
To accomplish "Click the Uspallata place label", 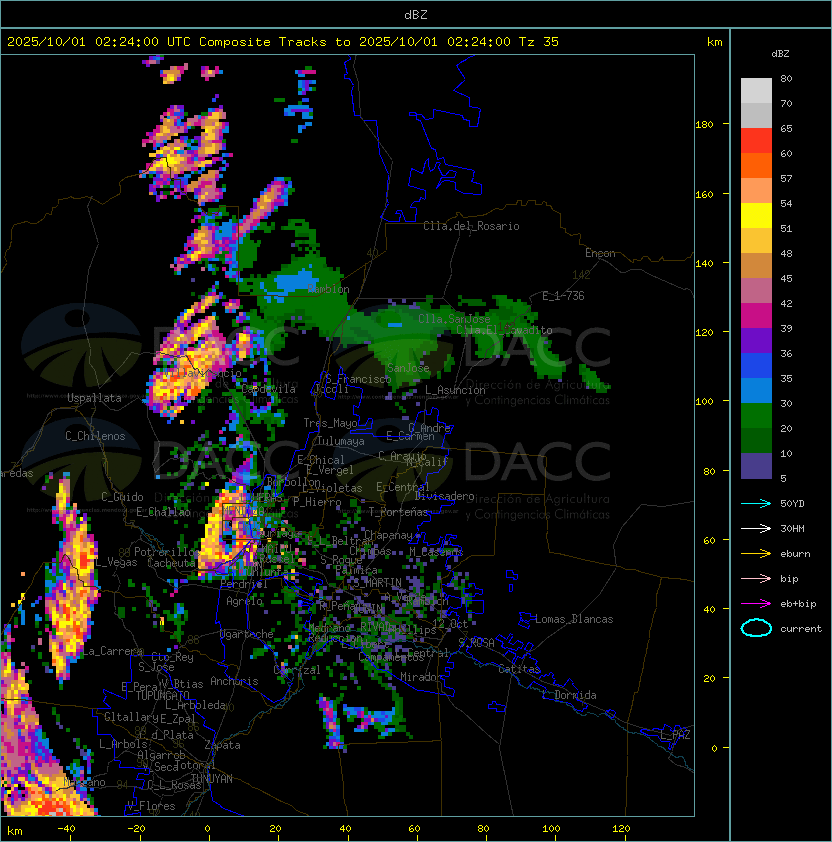I will click(94, 398).
